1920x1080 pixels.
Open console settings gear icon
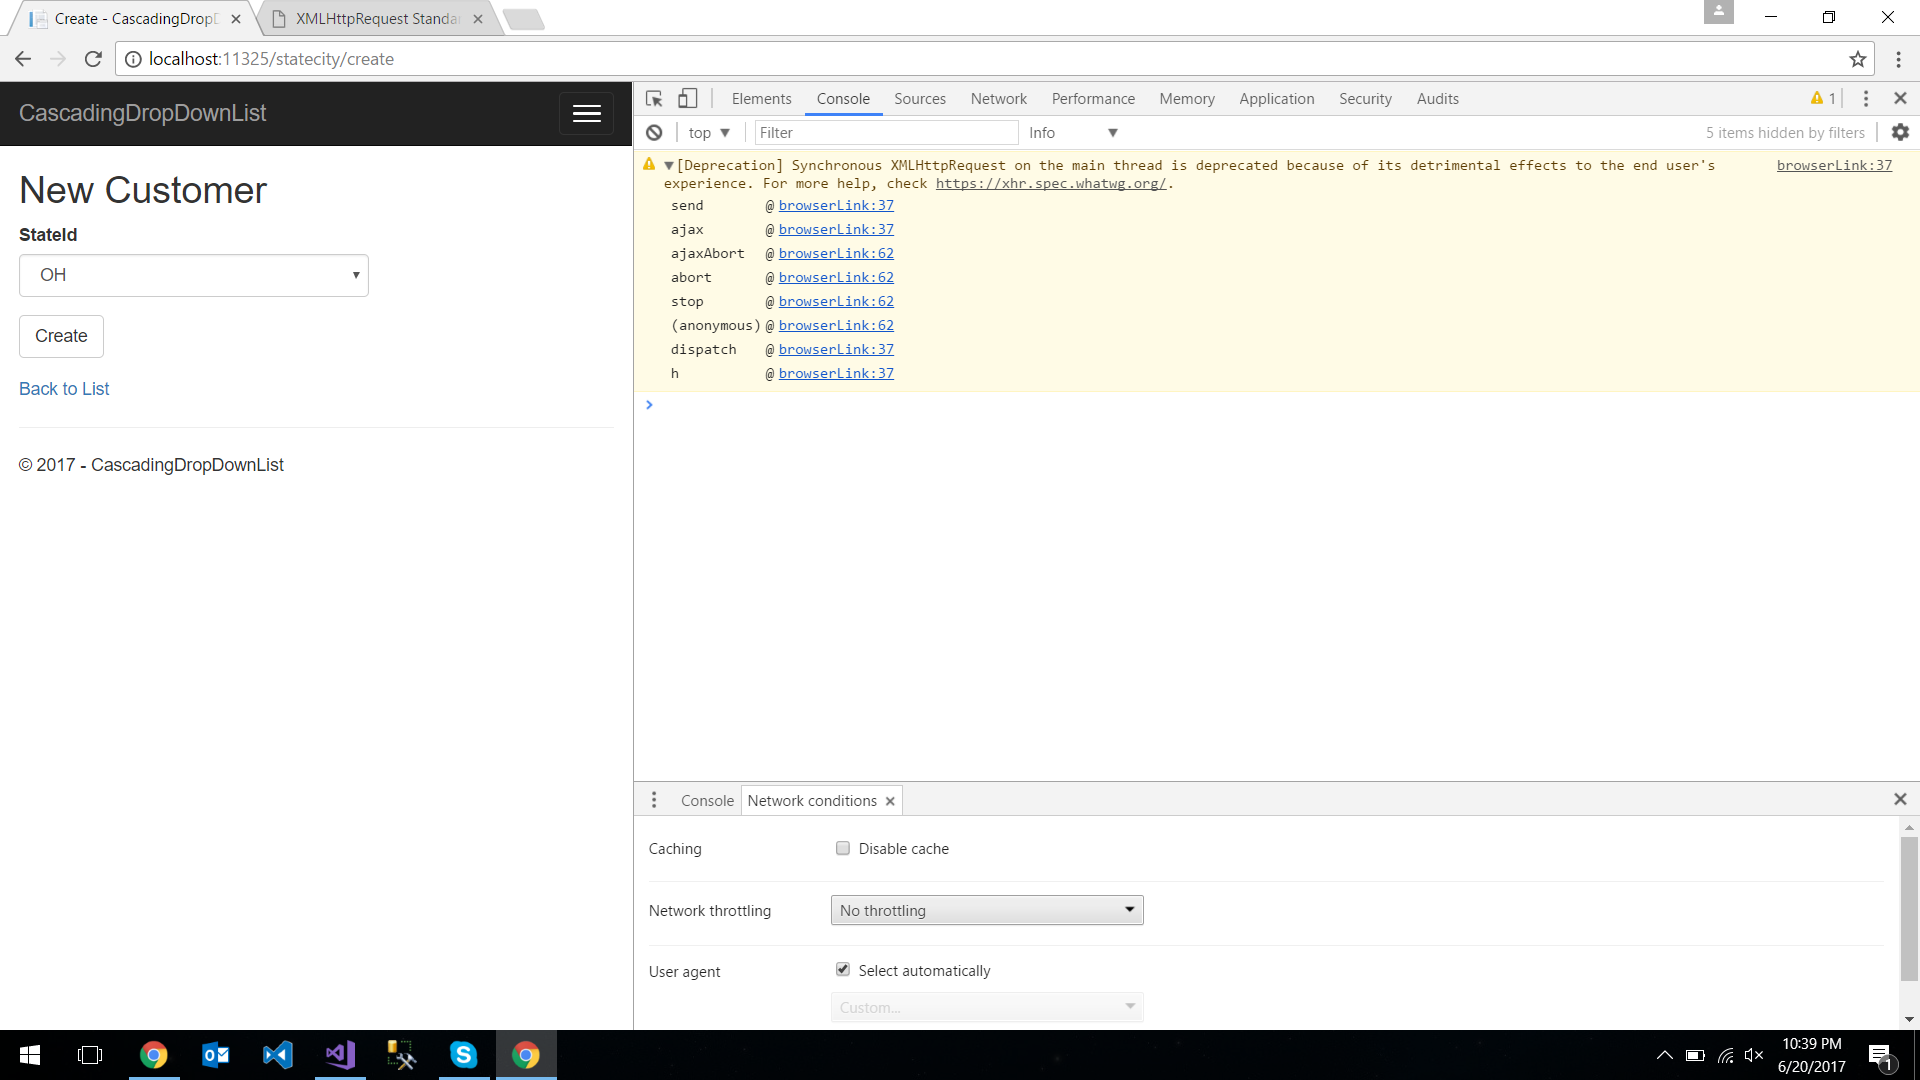[1900, 132]
